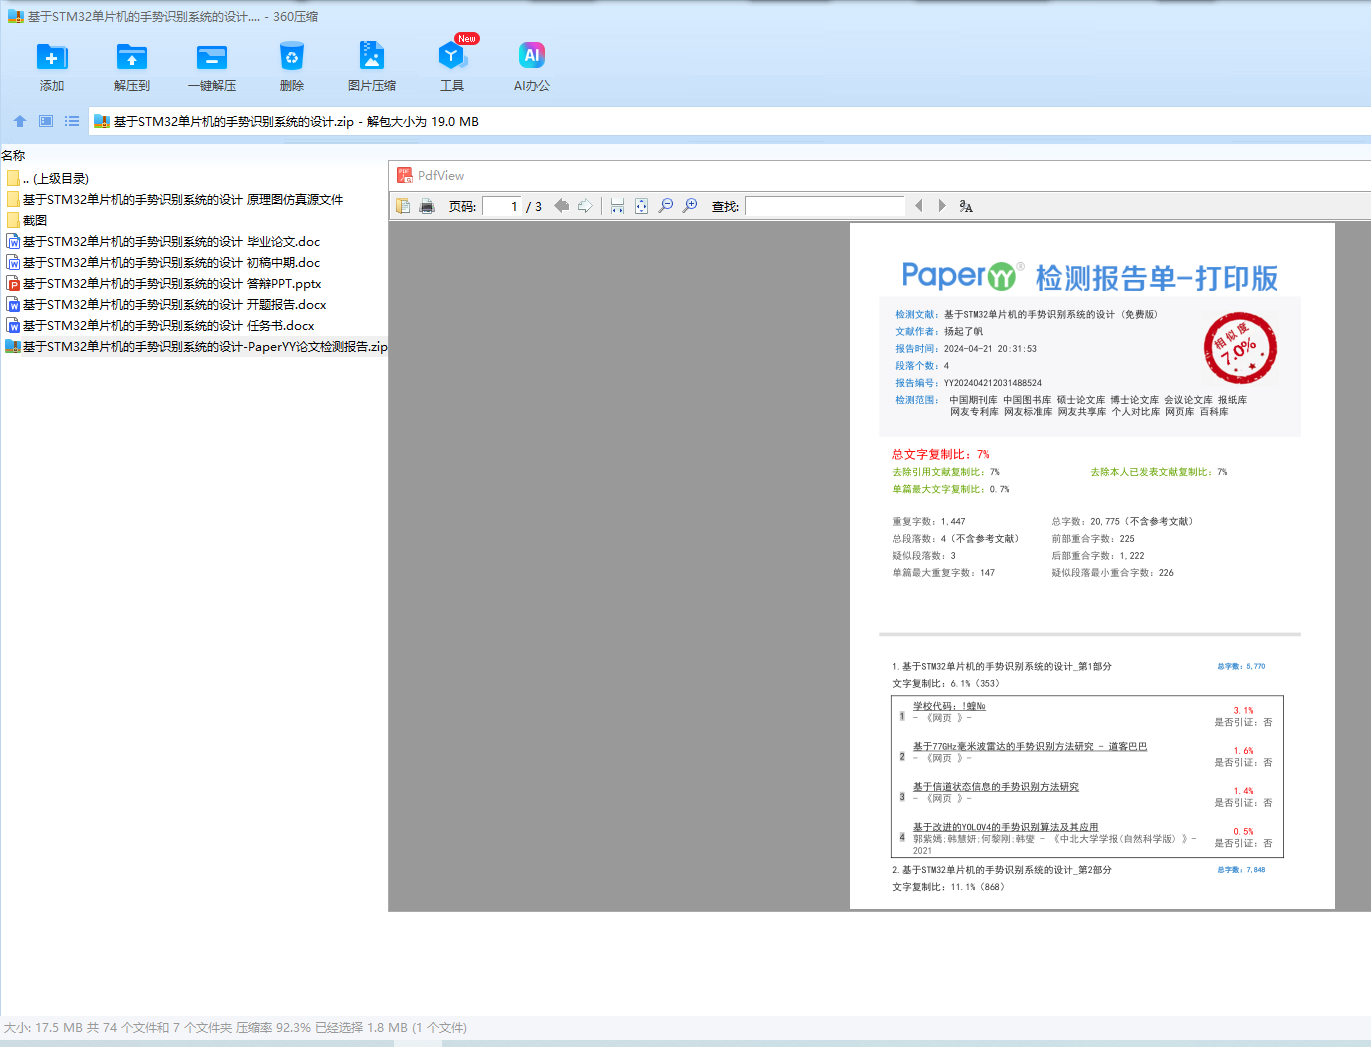Screen dimensions: 1371x1047
Task: Zoom in the PDF preview
Action: point(690,206)
